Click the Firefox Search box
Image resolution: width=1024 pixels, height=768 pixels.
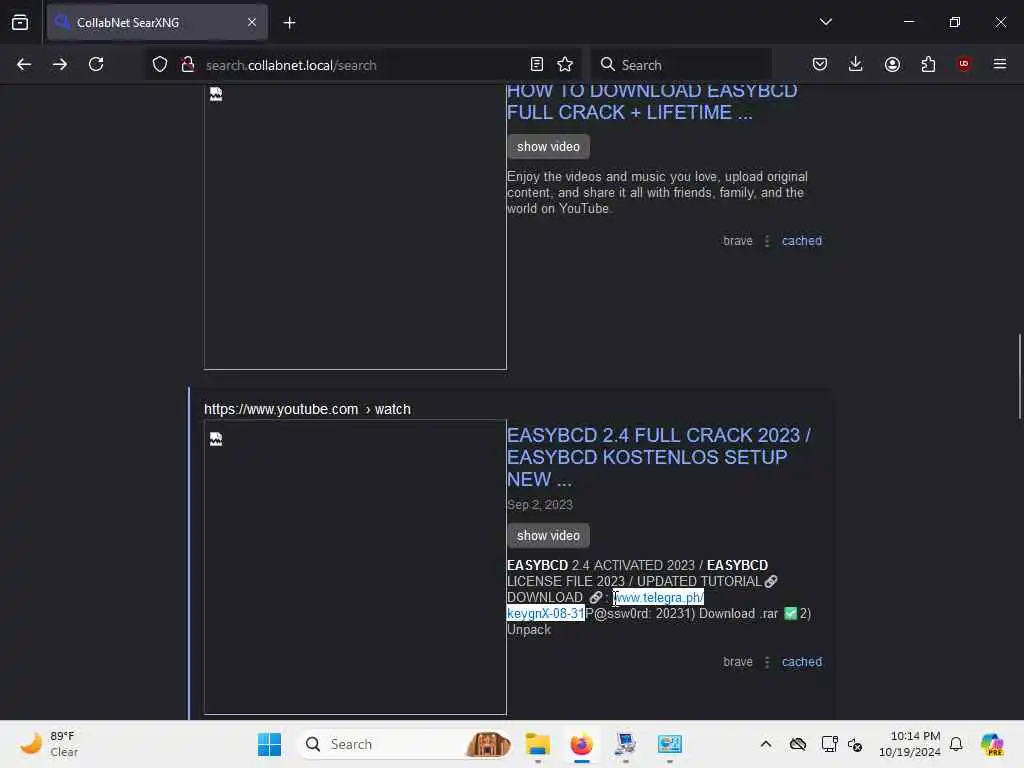pos(681,65)
